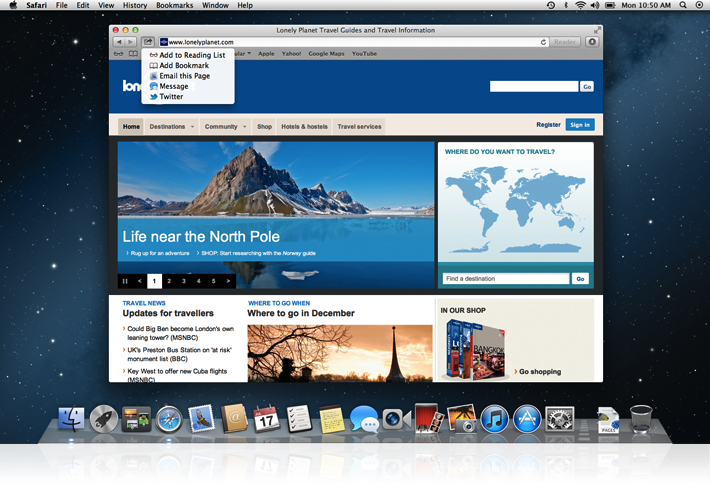
Task: Click the Register link
Action: [x=548, y=125]
